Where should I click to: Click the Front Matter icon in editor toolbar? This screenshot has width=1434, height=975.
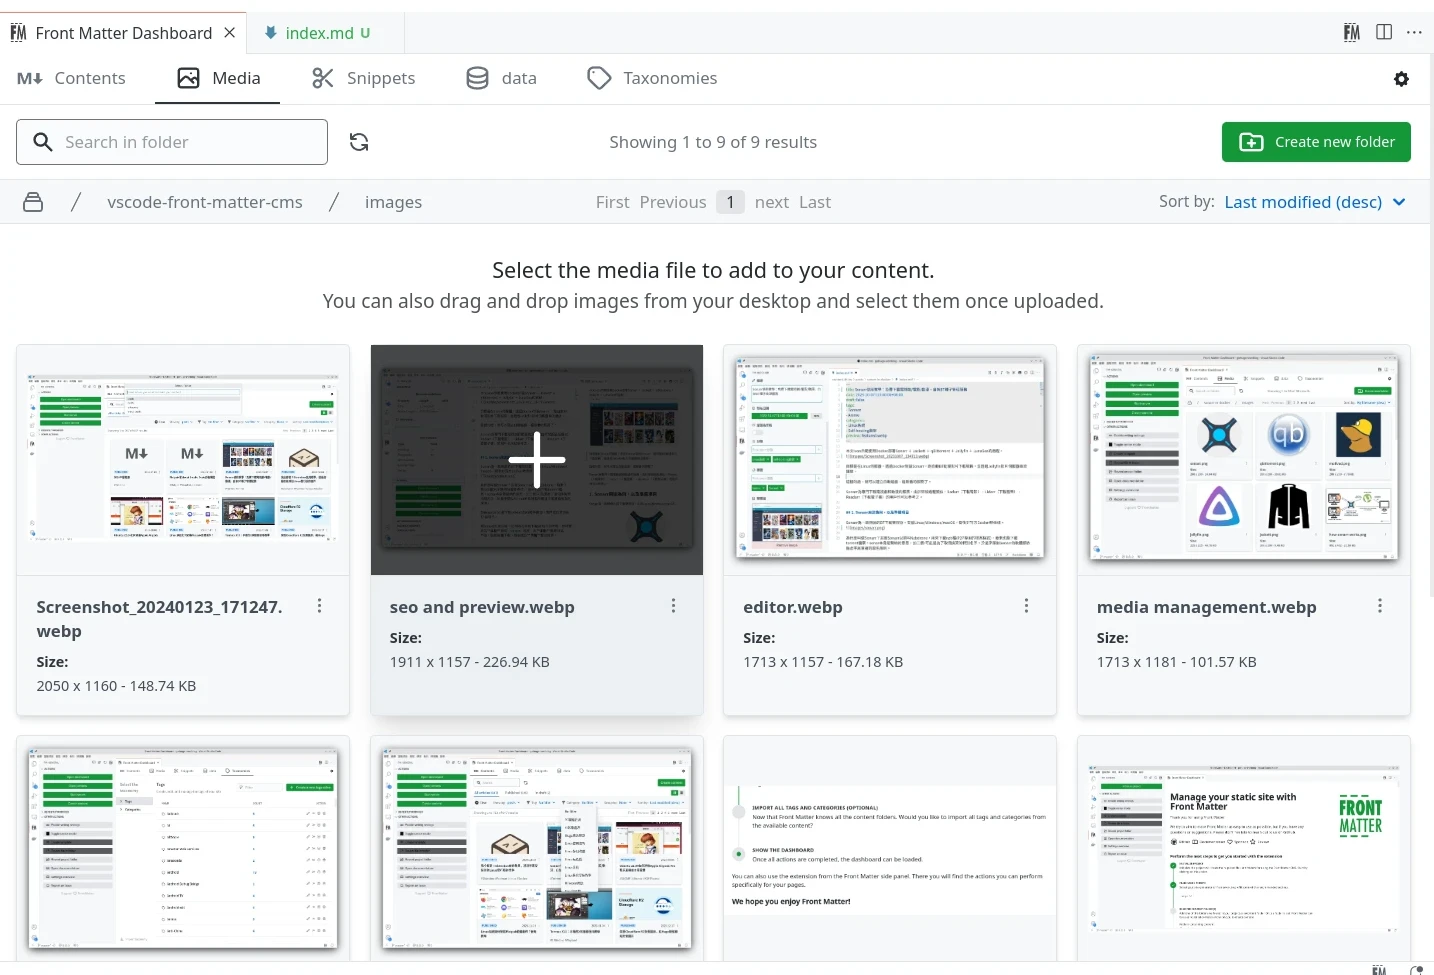1351,33
